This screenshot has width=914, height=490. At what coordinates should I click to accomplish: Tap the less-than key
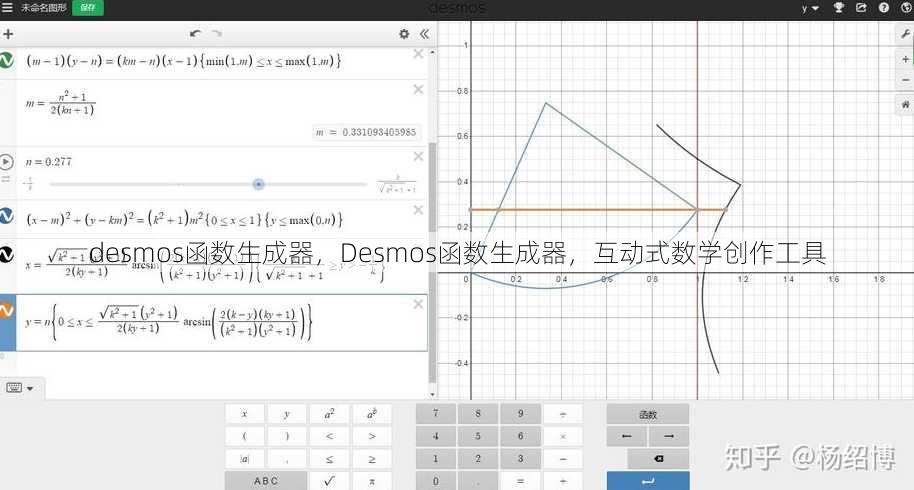click(329, 436)
